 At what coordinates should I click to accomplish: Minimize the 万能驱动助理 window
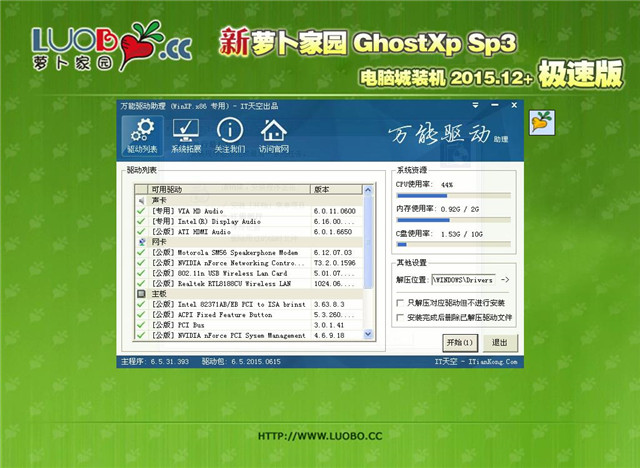[x=495, y=105]
